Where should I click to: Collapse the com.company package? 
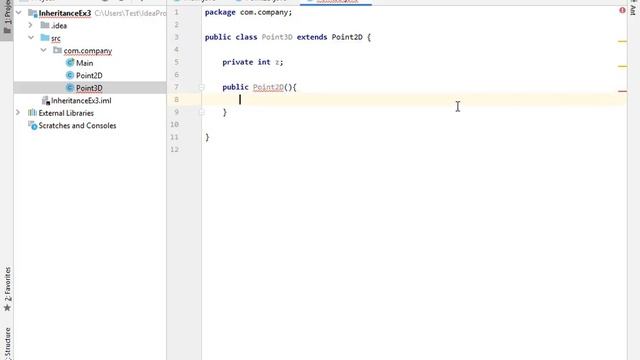click(43, 50)
